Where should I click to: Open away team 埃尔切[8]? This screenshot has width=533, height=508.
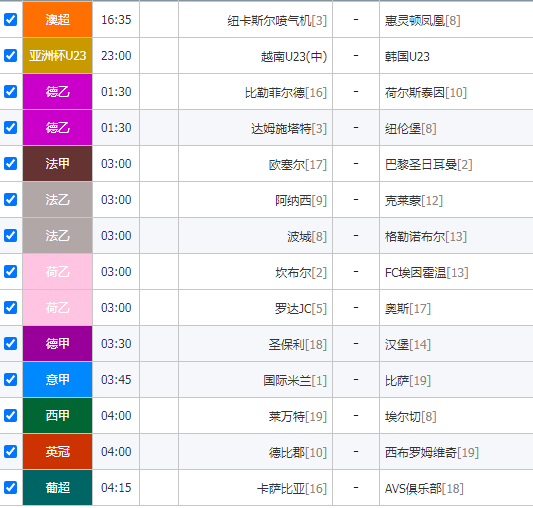point(411,417)
